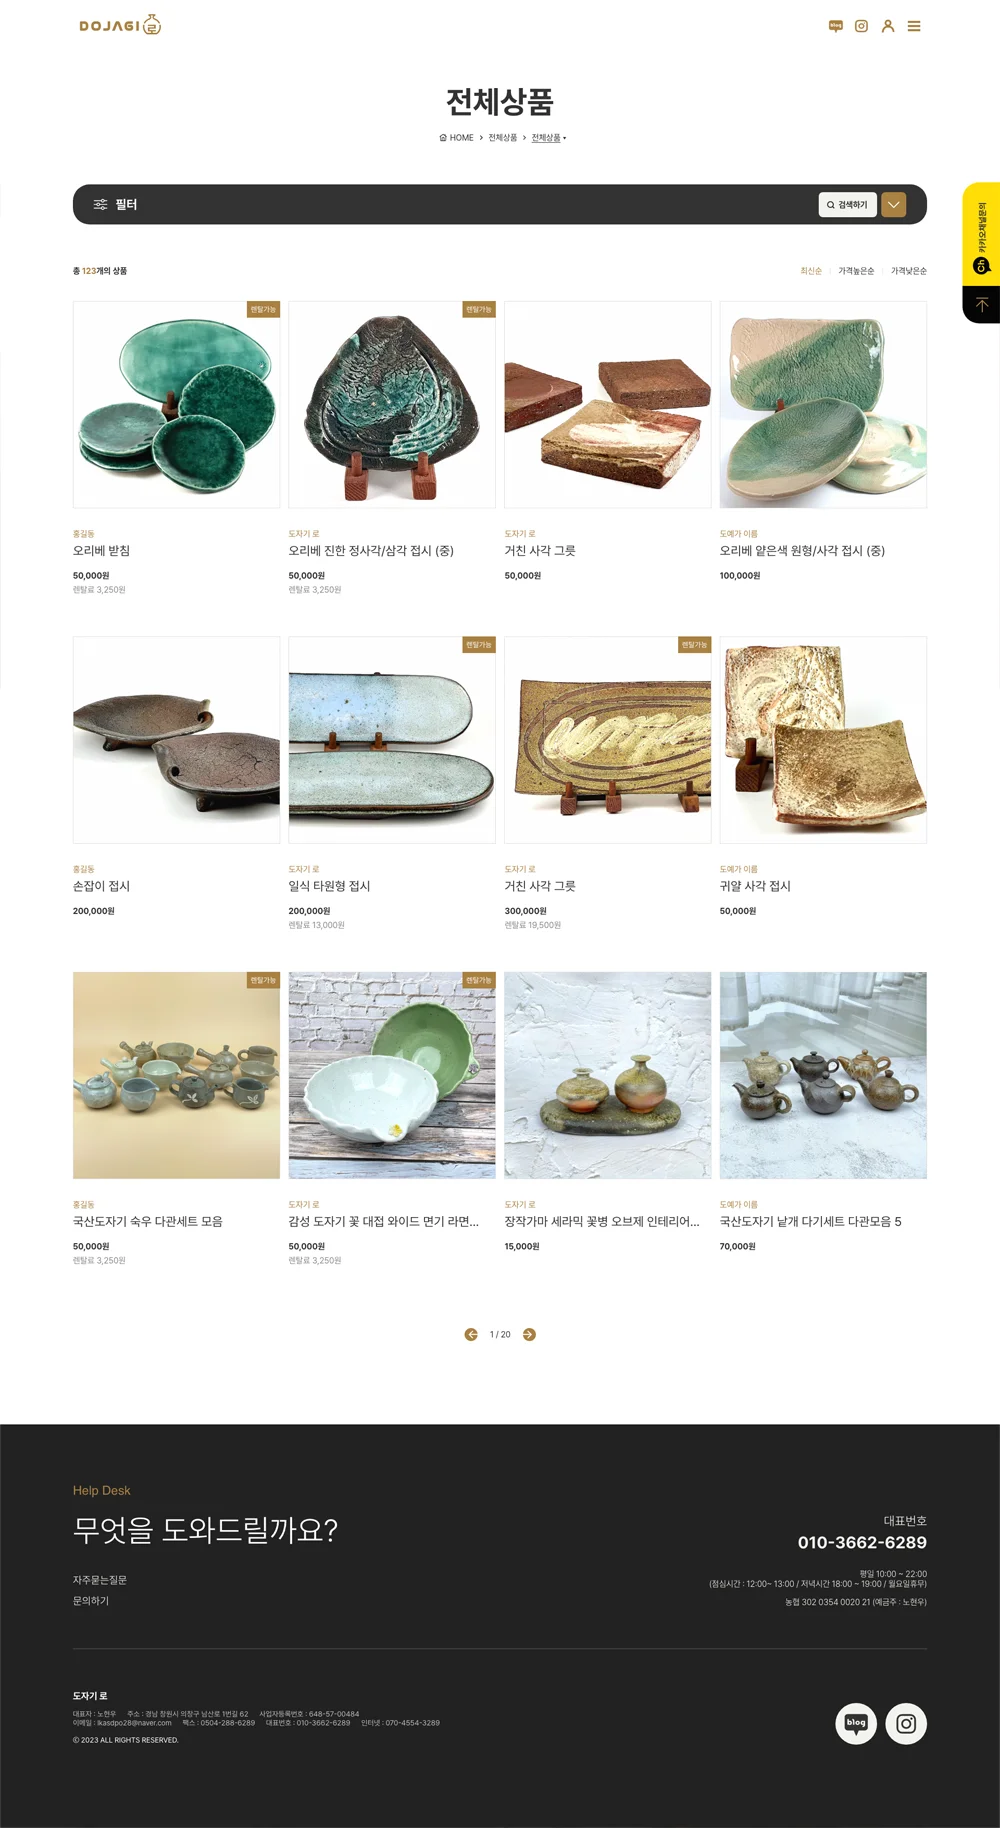Open the hamburger menu icon
This screenshot has height=1828, width=1000.
[x=914, y=26]
